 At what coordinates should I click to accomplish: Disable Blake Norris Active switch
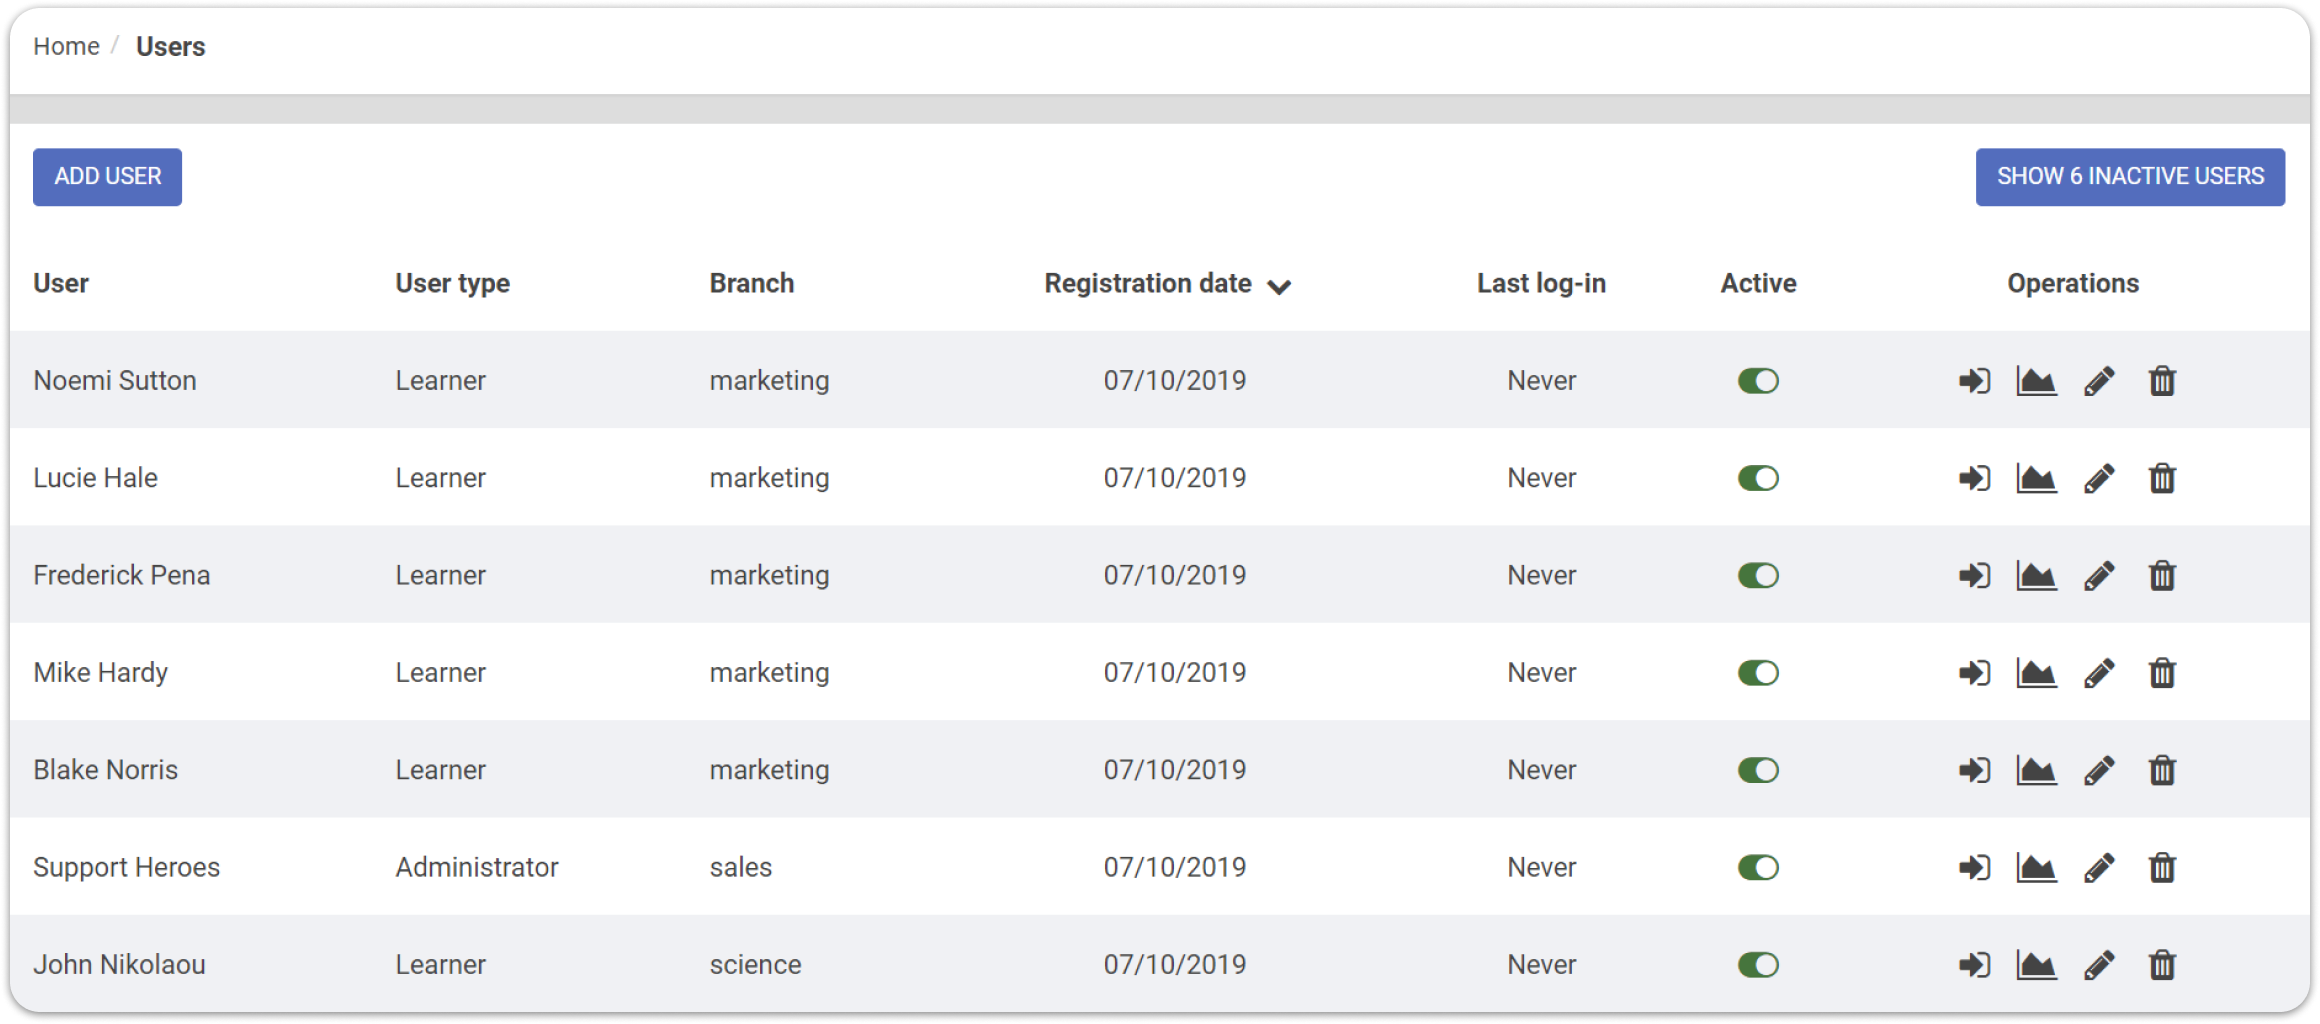pos(1758,770)
